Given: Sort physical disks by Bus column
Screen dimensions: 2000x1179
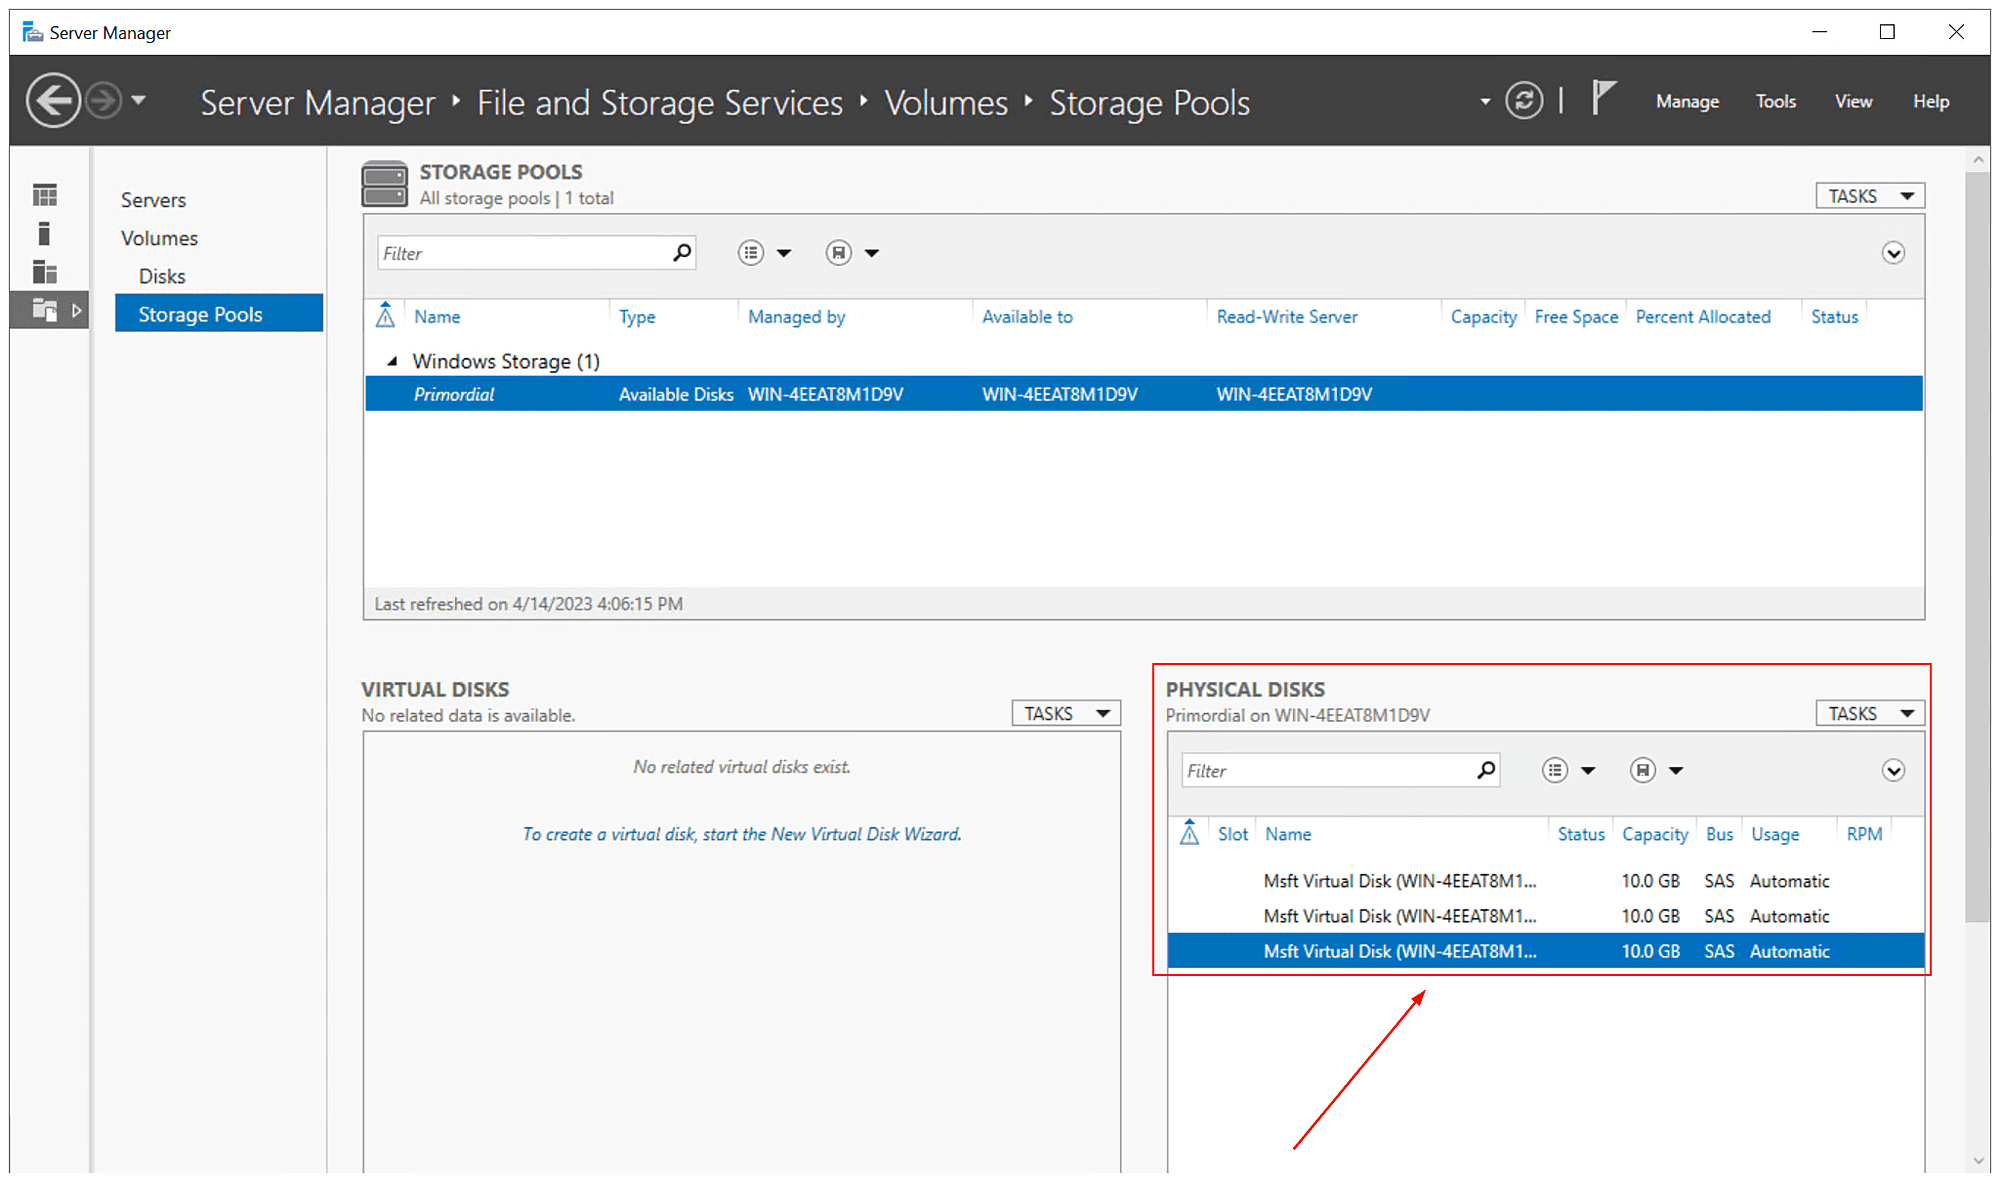Looking at the screenshot, I should tap(1719, 834).
